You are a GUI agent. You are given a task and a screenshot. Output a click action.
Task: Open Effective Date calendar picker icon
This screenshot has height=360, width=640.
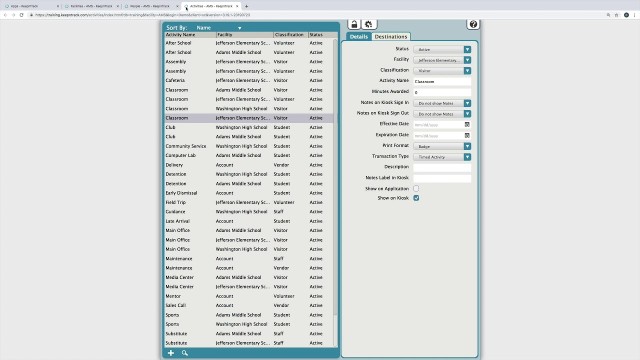pyautogui.click(x=467, y=124)
